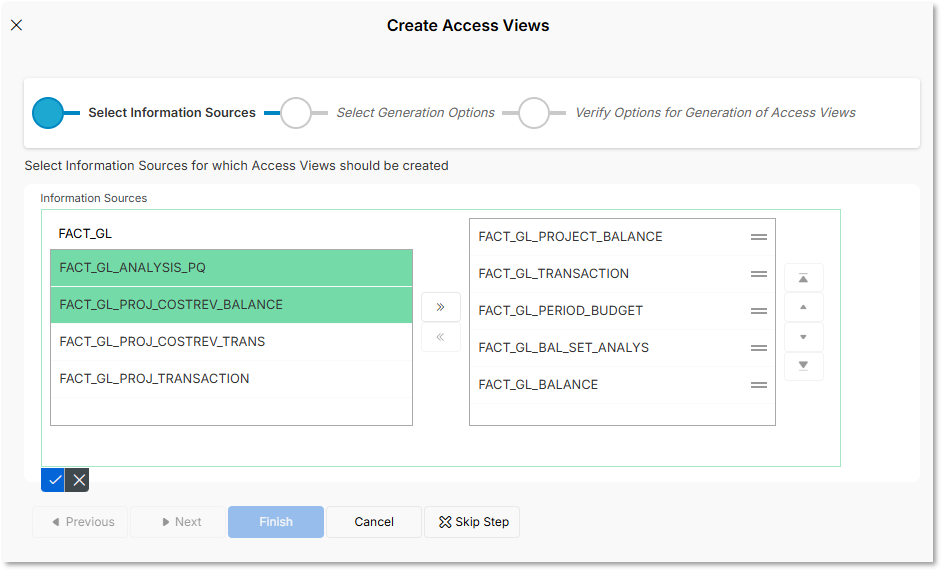This screenshot has width=942, height=571.
Task: Move items back left with double-chevron button
Action: point(440,337)
